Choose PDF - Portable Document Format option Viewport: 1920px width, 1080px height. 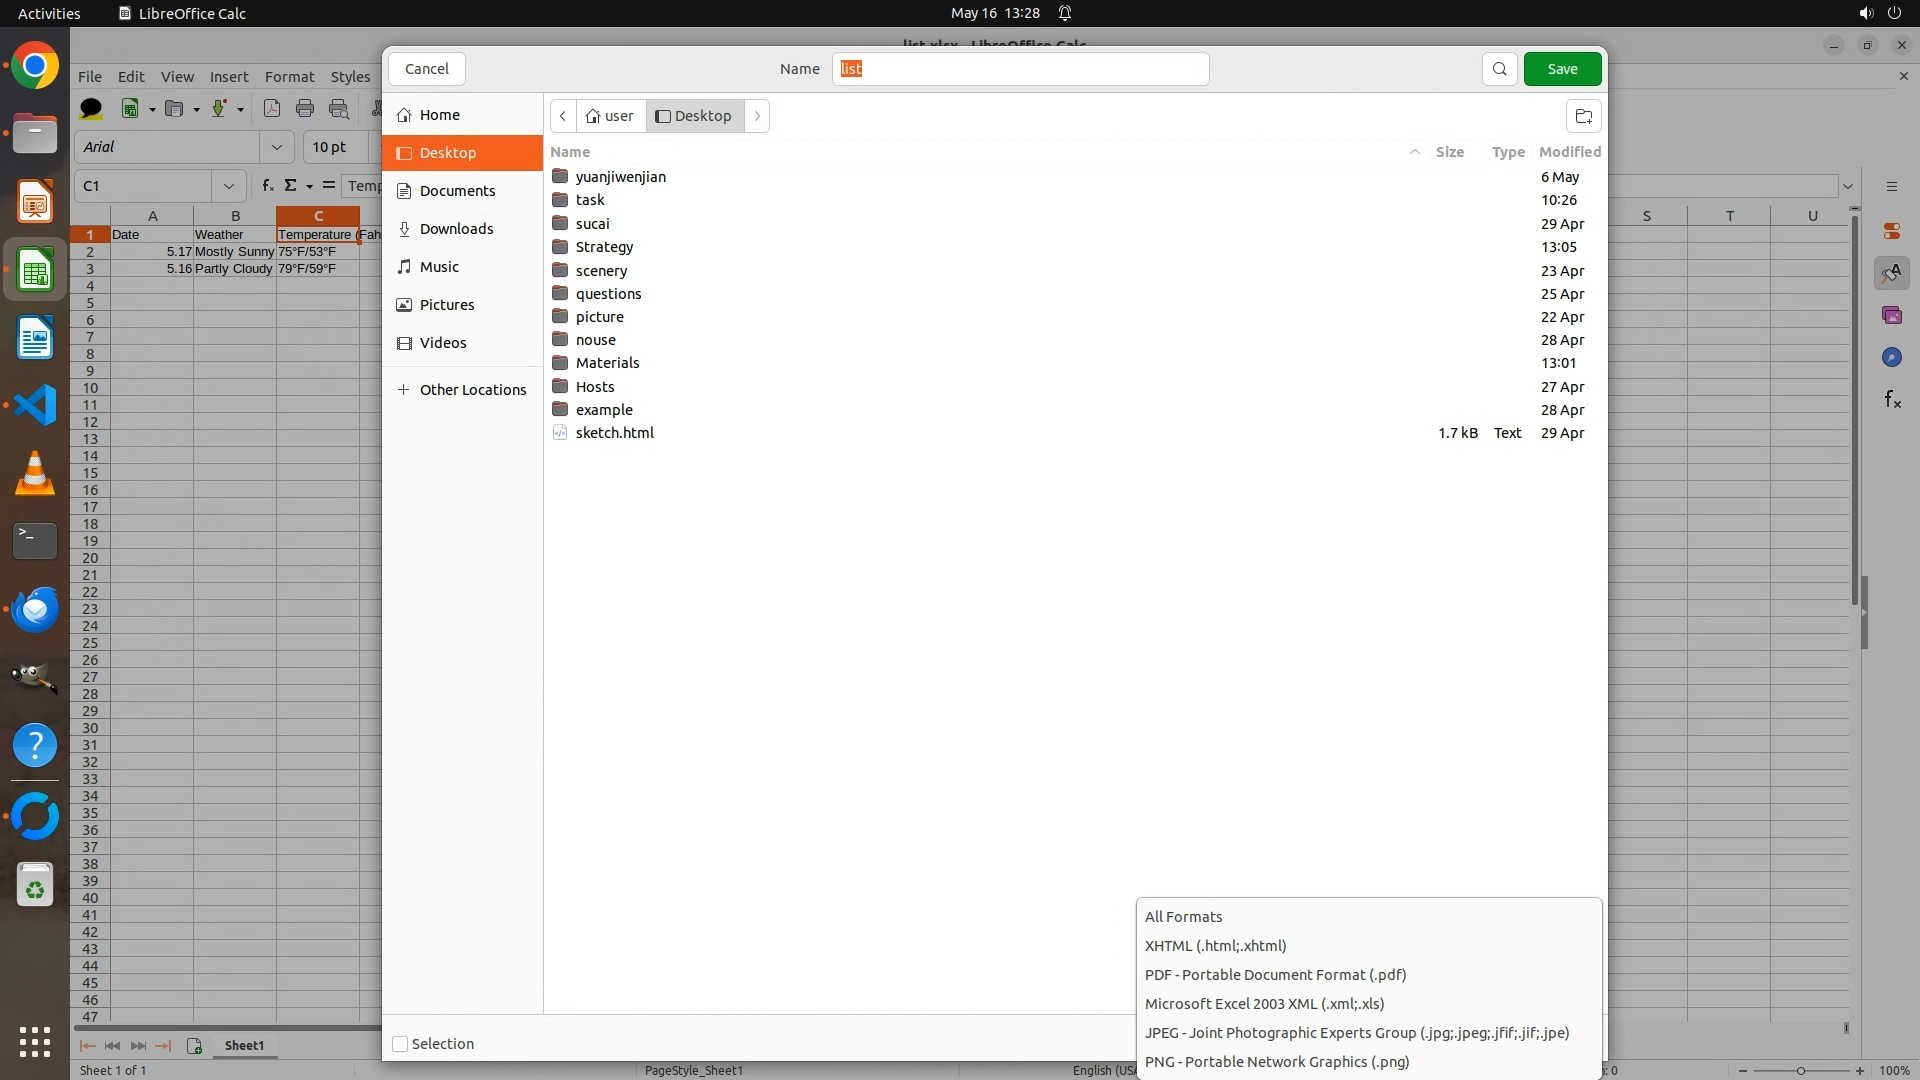[x=1275, y=975]
